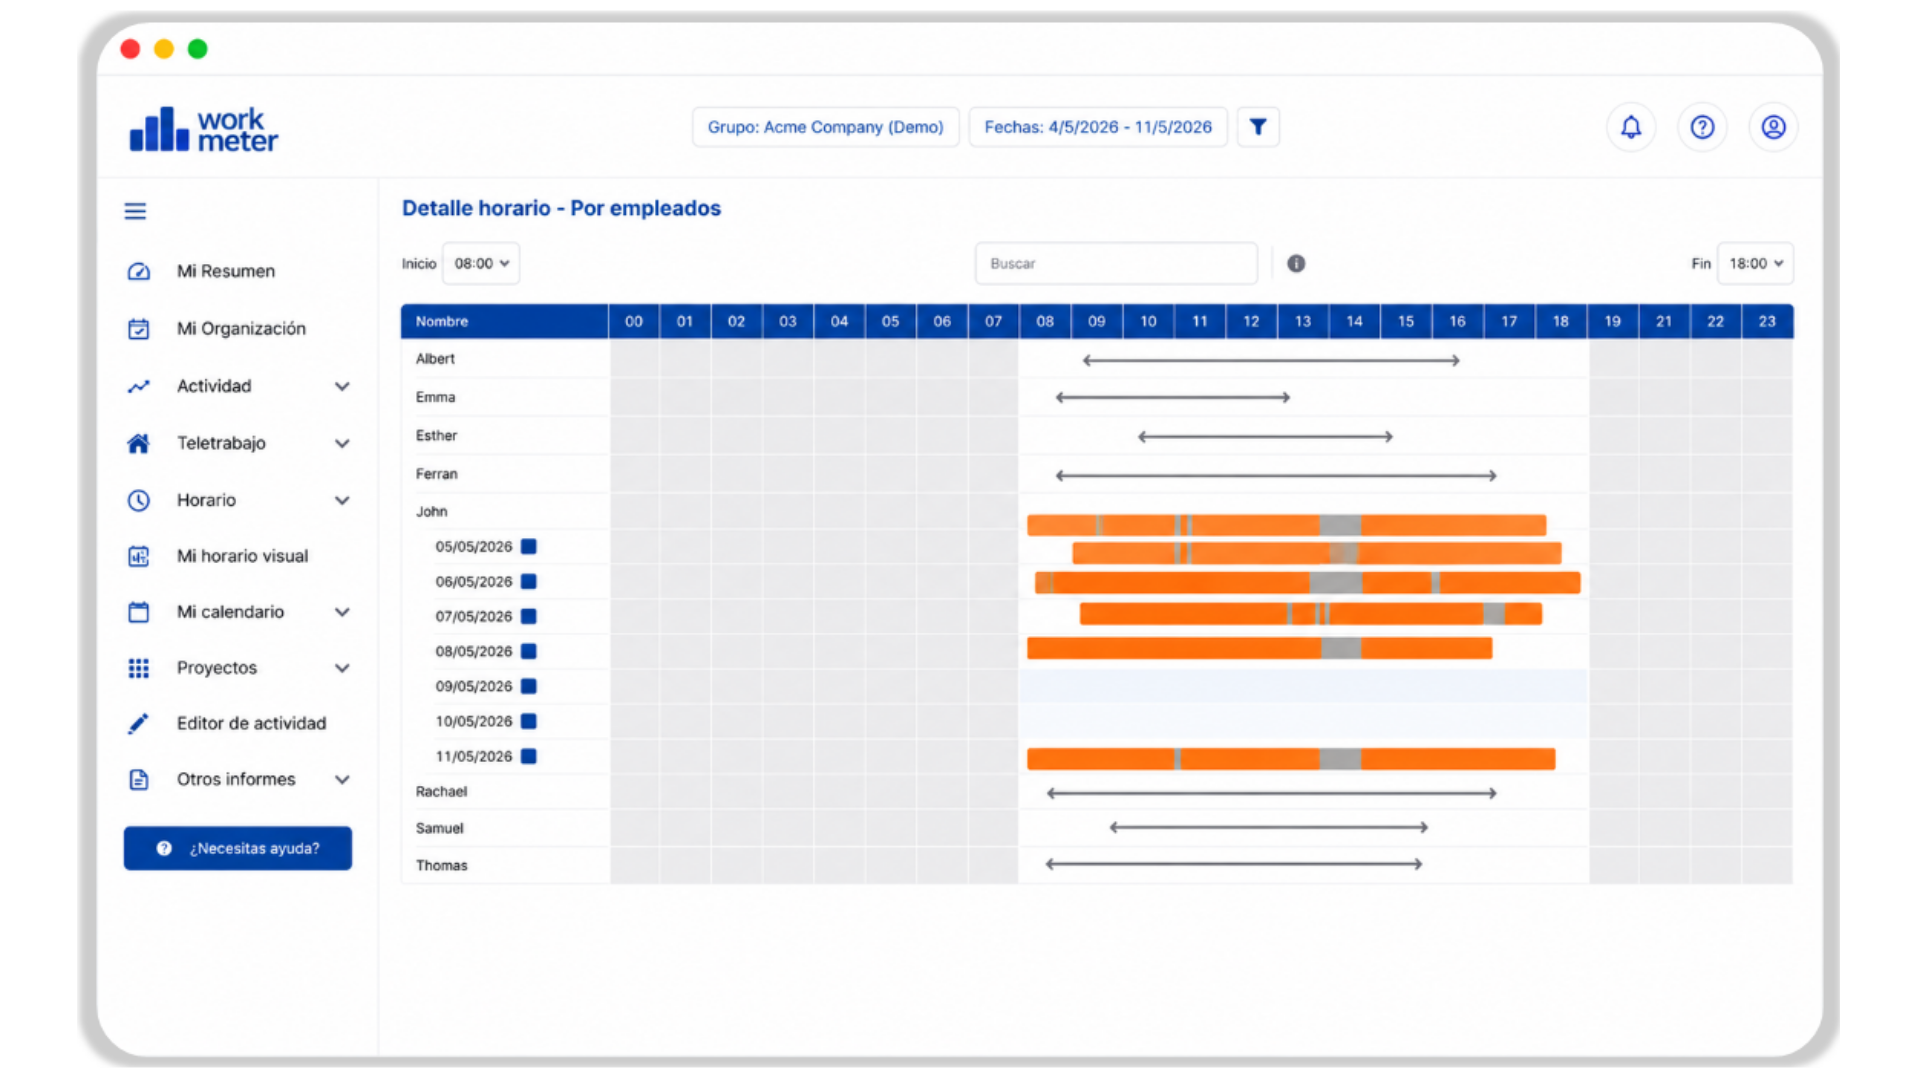Click the info icon beside search
Viewport: 1920px width, 1080px height.
[1296, 263]
